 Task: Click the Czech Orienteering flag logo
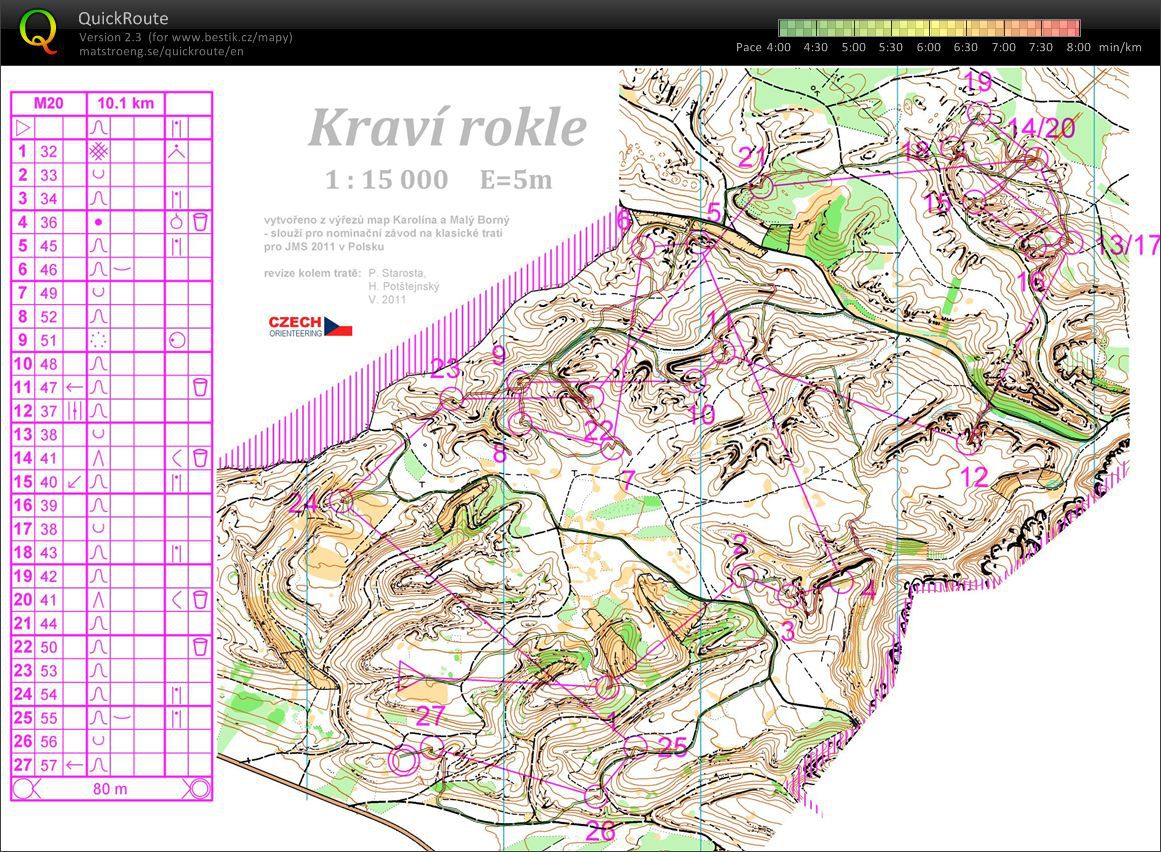[310, 326]
